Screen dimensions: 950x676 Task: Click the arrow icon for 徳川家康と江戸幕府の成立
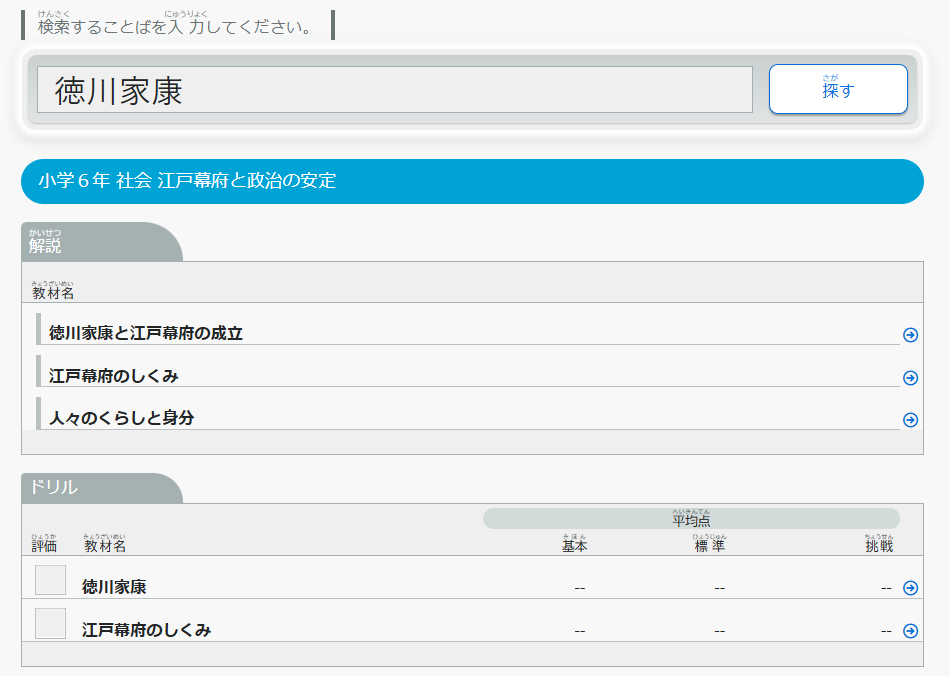[910, 335]
